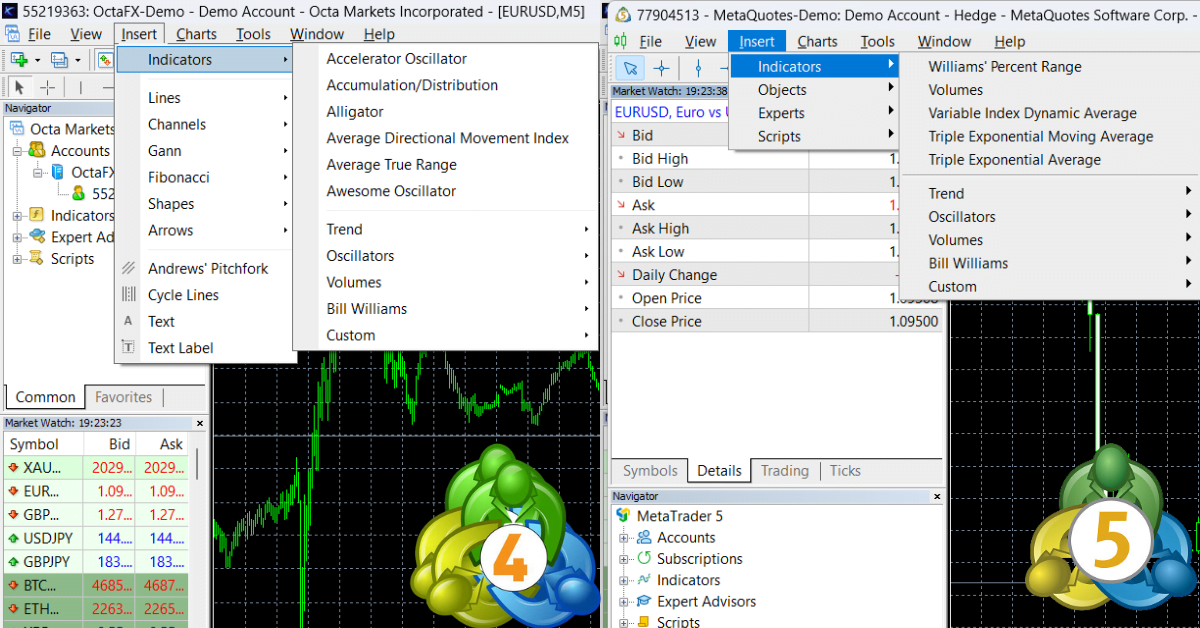Screen dimensions: 1200x628
Task: Select the crosshair tool in MetaTrader 4
Action: [47, 87]
